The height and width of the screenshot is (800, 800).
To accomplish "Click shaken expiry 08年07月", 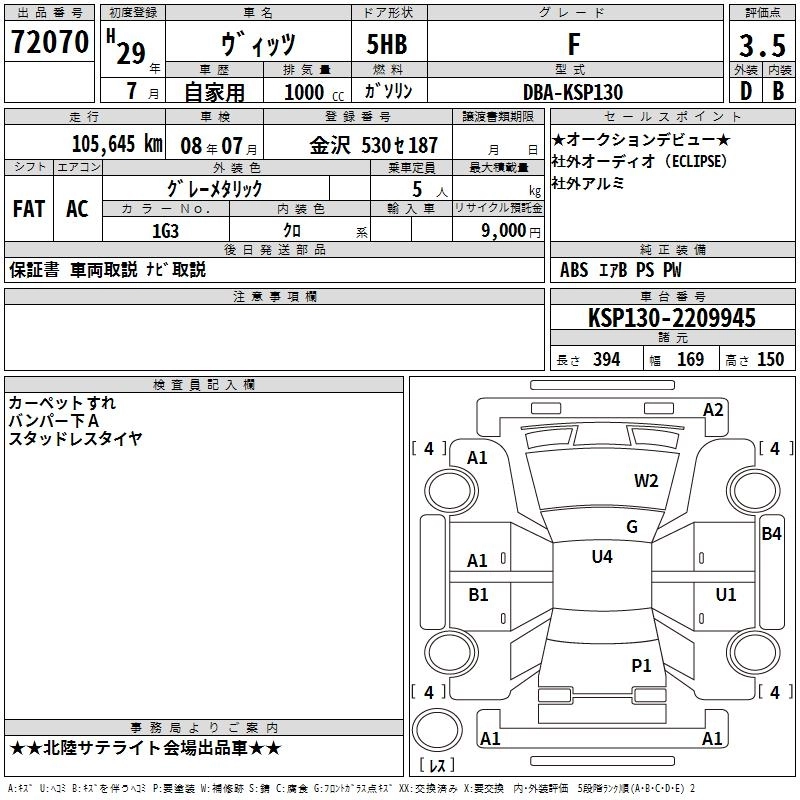I will 219,146.
